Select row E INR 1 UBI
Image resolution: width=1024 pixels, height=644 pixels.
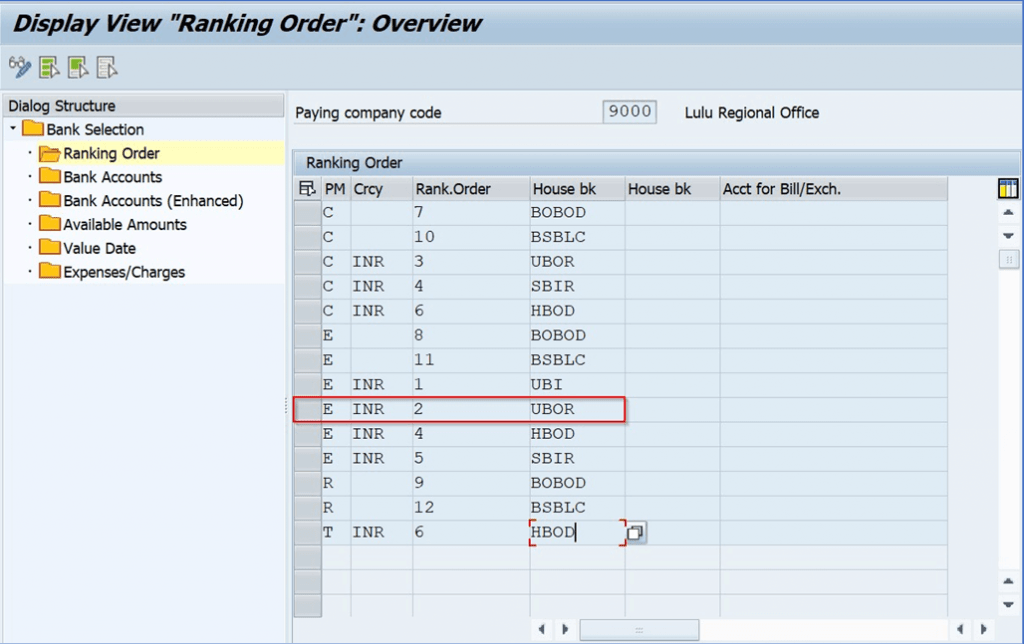pos(307,385)
